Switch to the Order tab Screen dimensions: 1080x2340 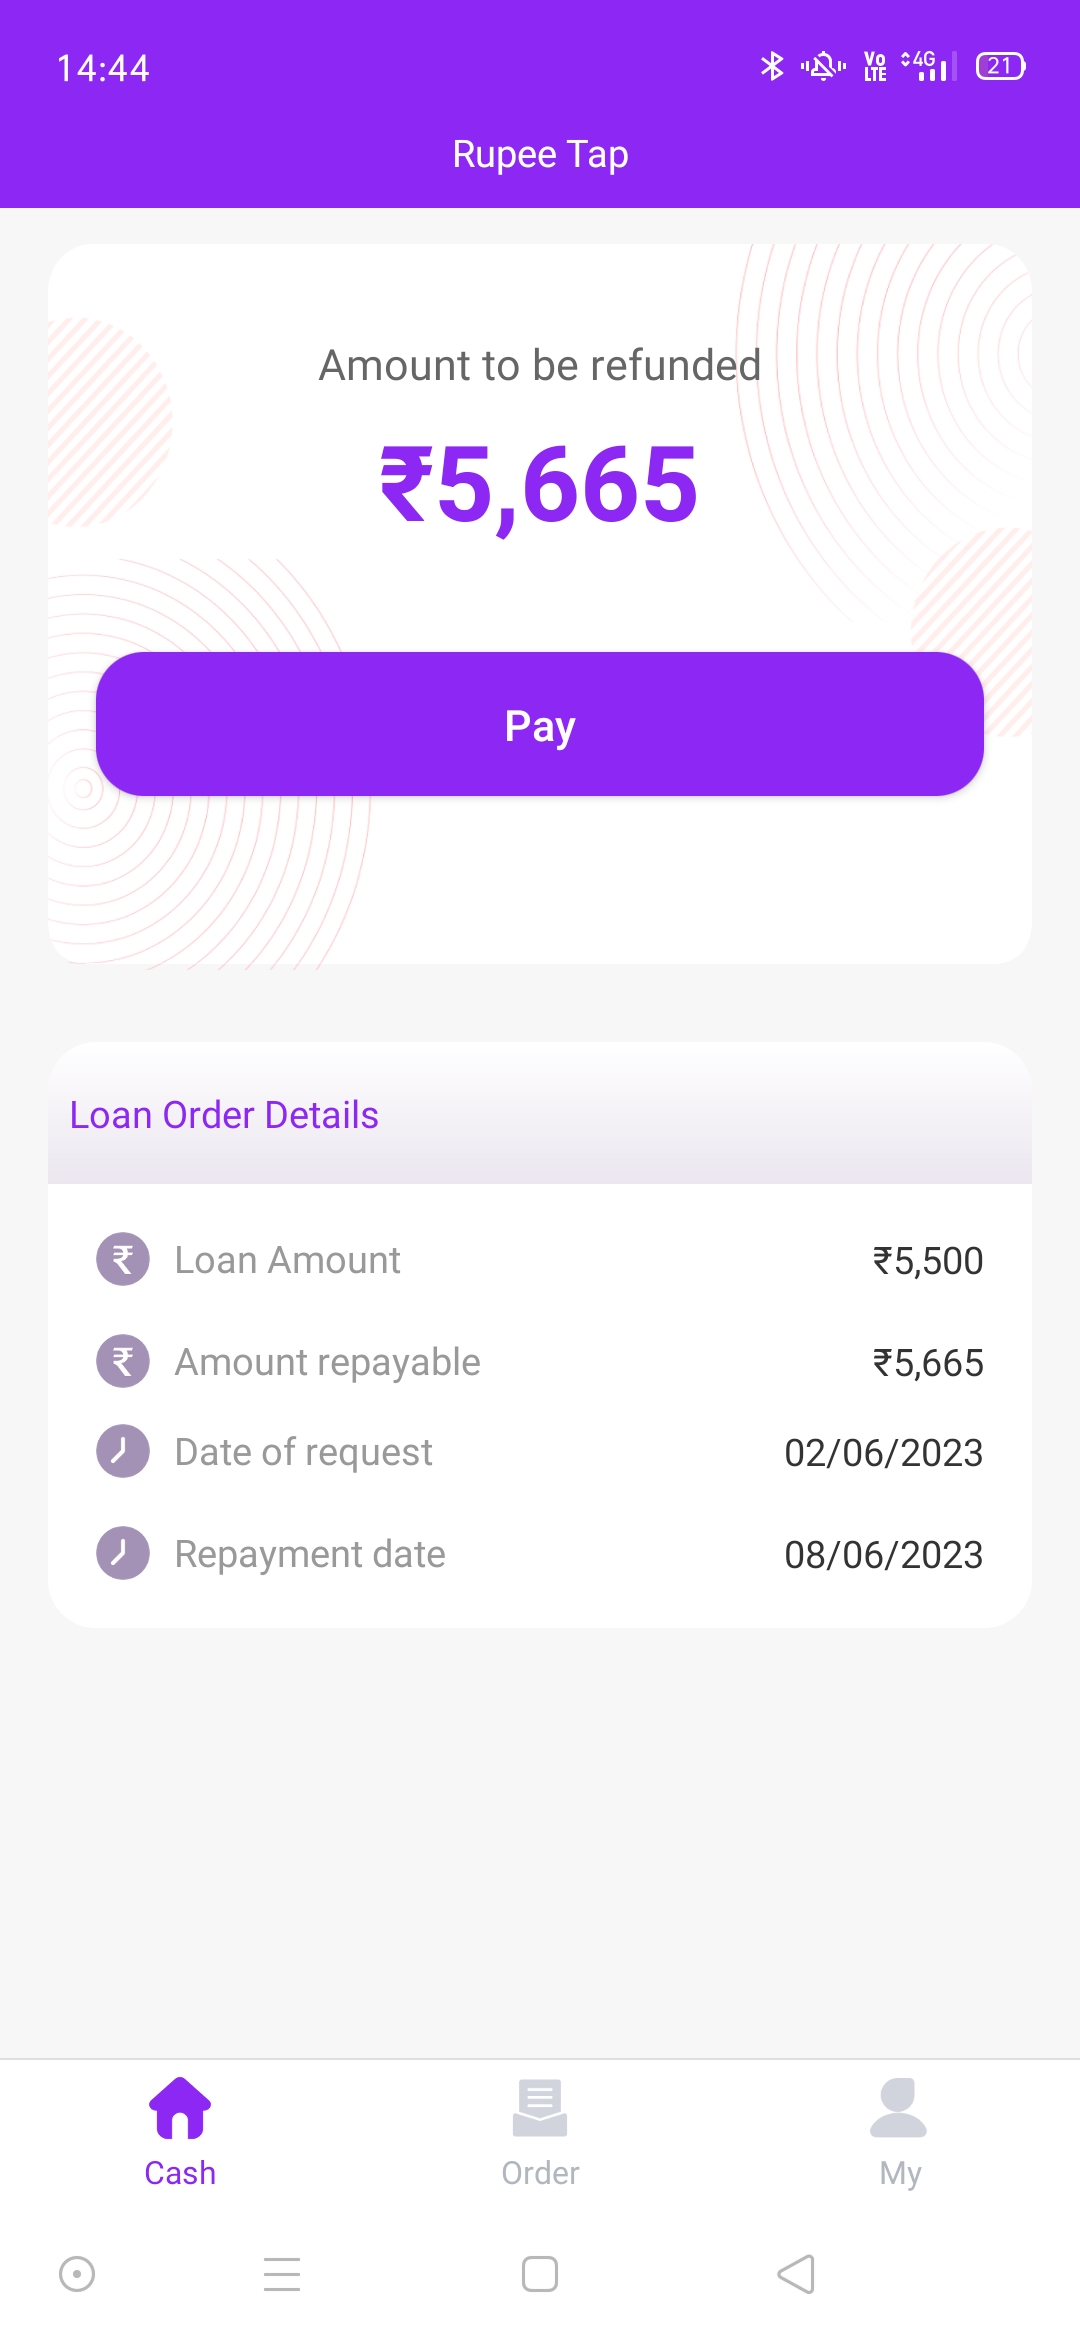(x=540, y=2130)
